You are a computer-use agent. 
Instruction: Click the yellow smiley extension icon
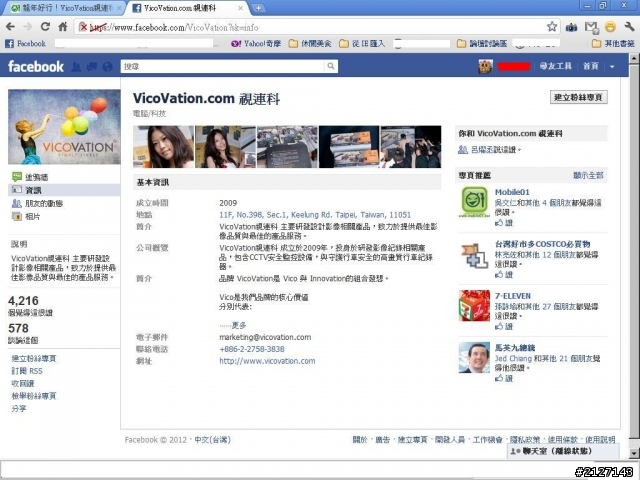(610, 27)
